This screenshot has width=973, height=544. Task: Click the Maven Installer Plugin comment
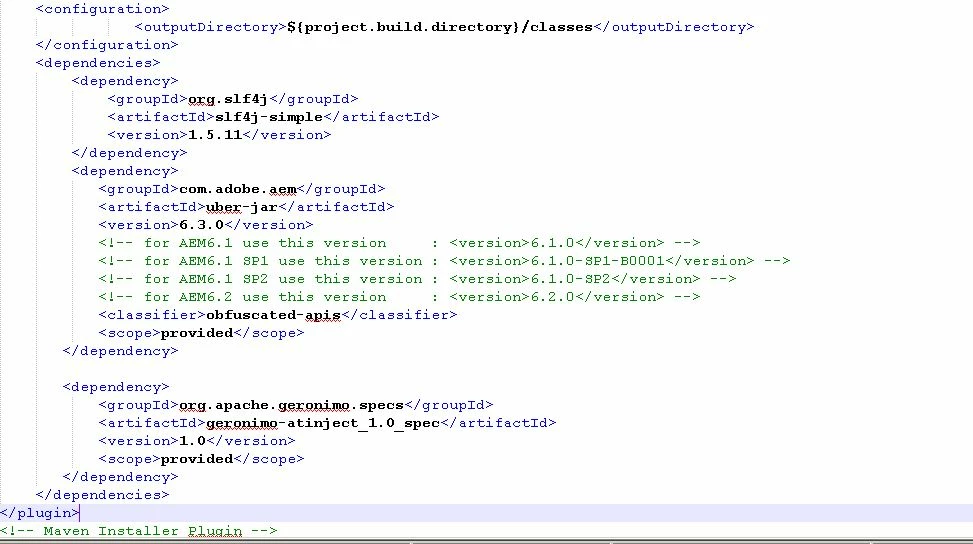tap(139, 531)
